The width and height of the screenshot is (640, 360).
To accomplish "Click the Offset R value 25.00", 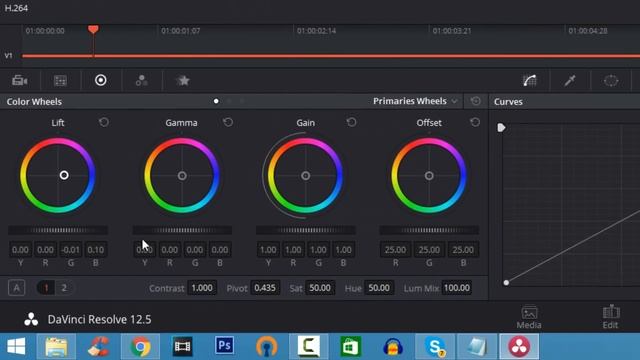I will tap(396, 249).
